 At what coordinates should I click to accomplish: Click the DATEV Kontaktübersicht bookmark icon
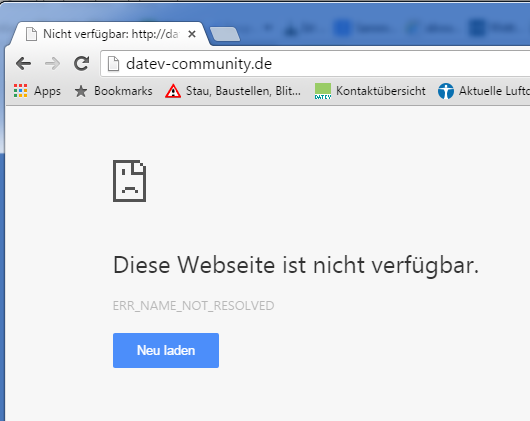tap(323, 91)
